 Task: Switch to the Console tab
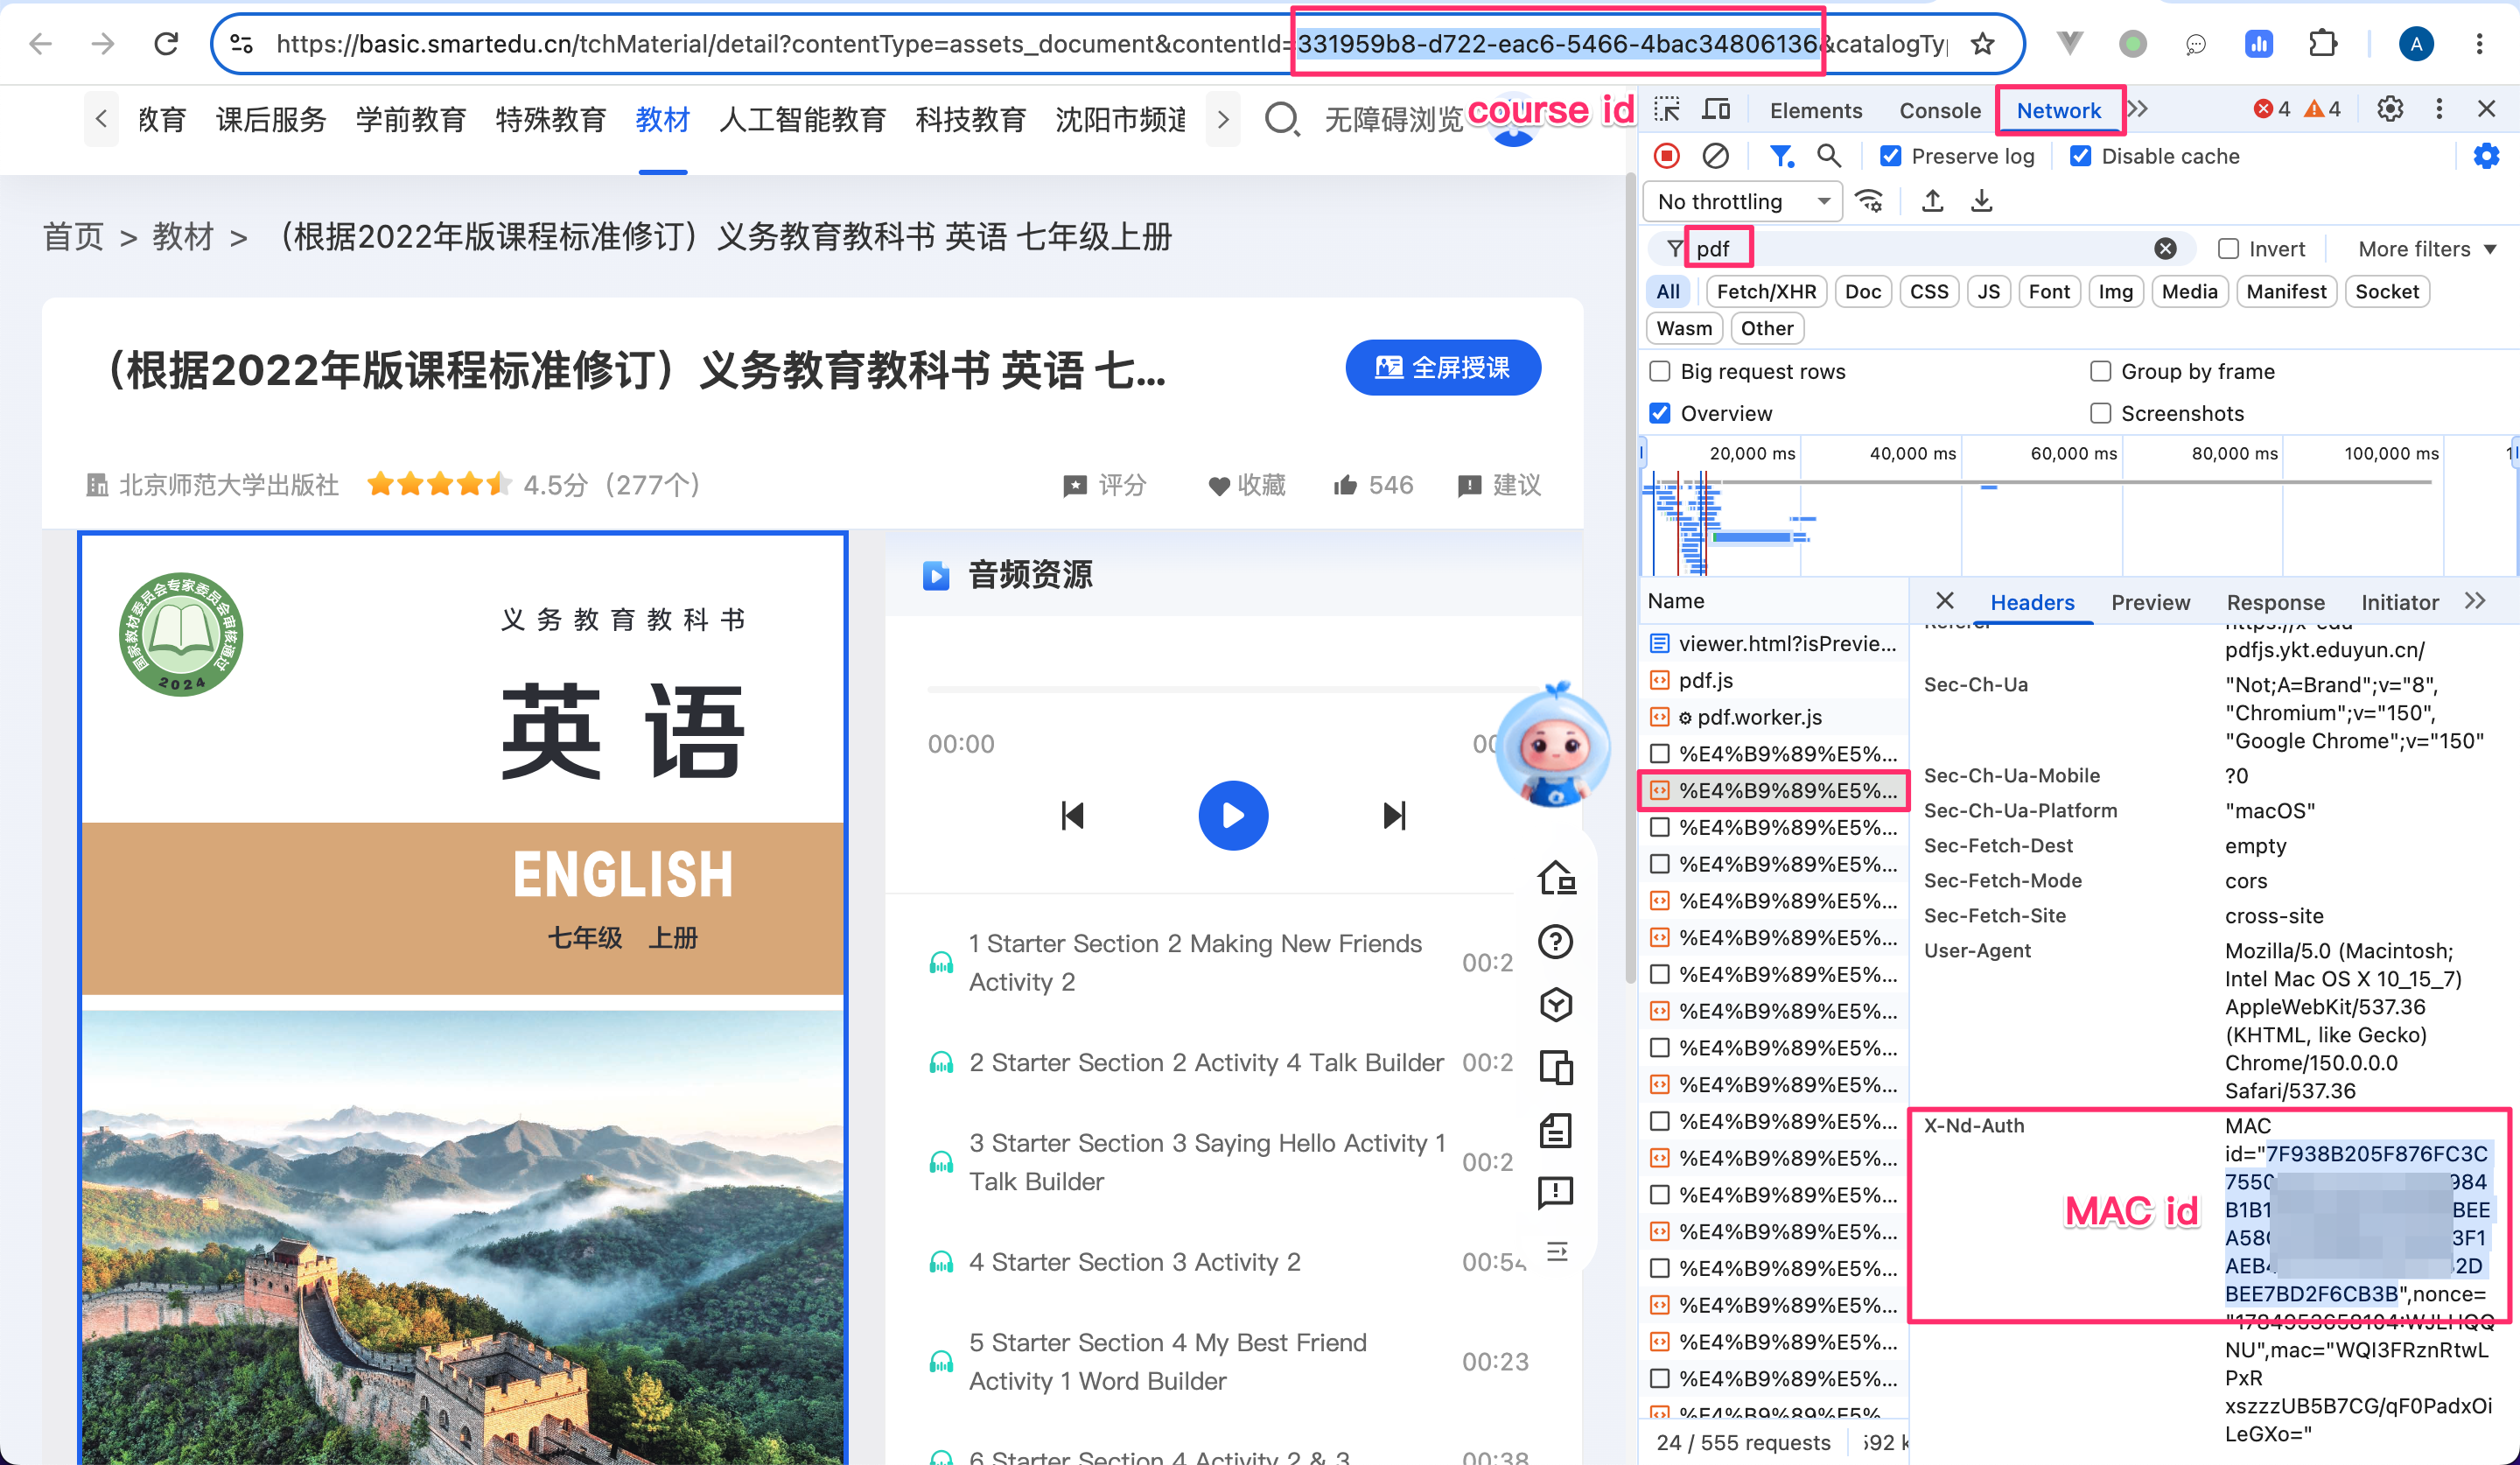pos(1939,110)
